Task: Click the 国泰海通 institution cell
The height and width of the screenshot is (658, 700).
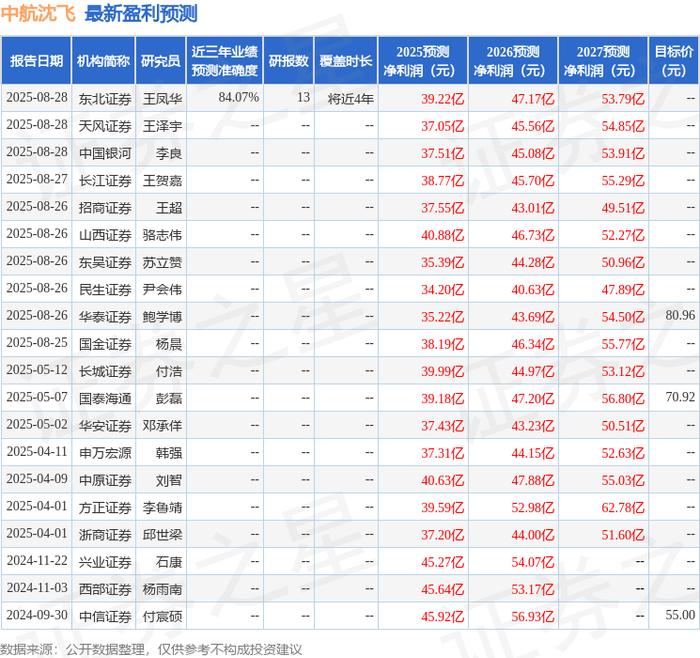Action: pos(105,398)
